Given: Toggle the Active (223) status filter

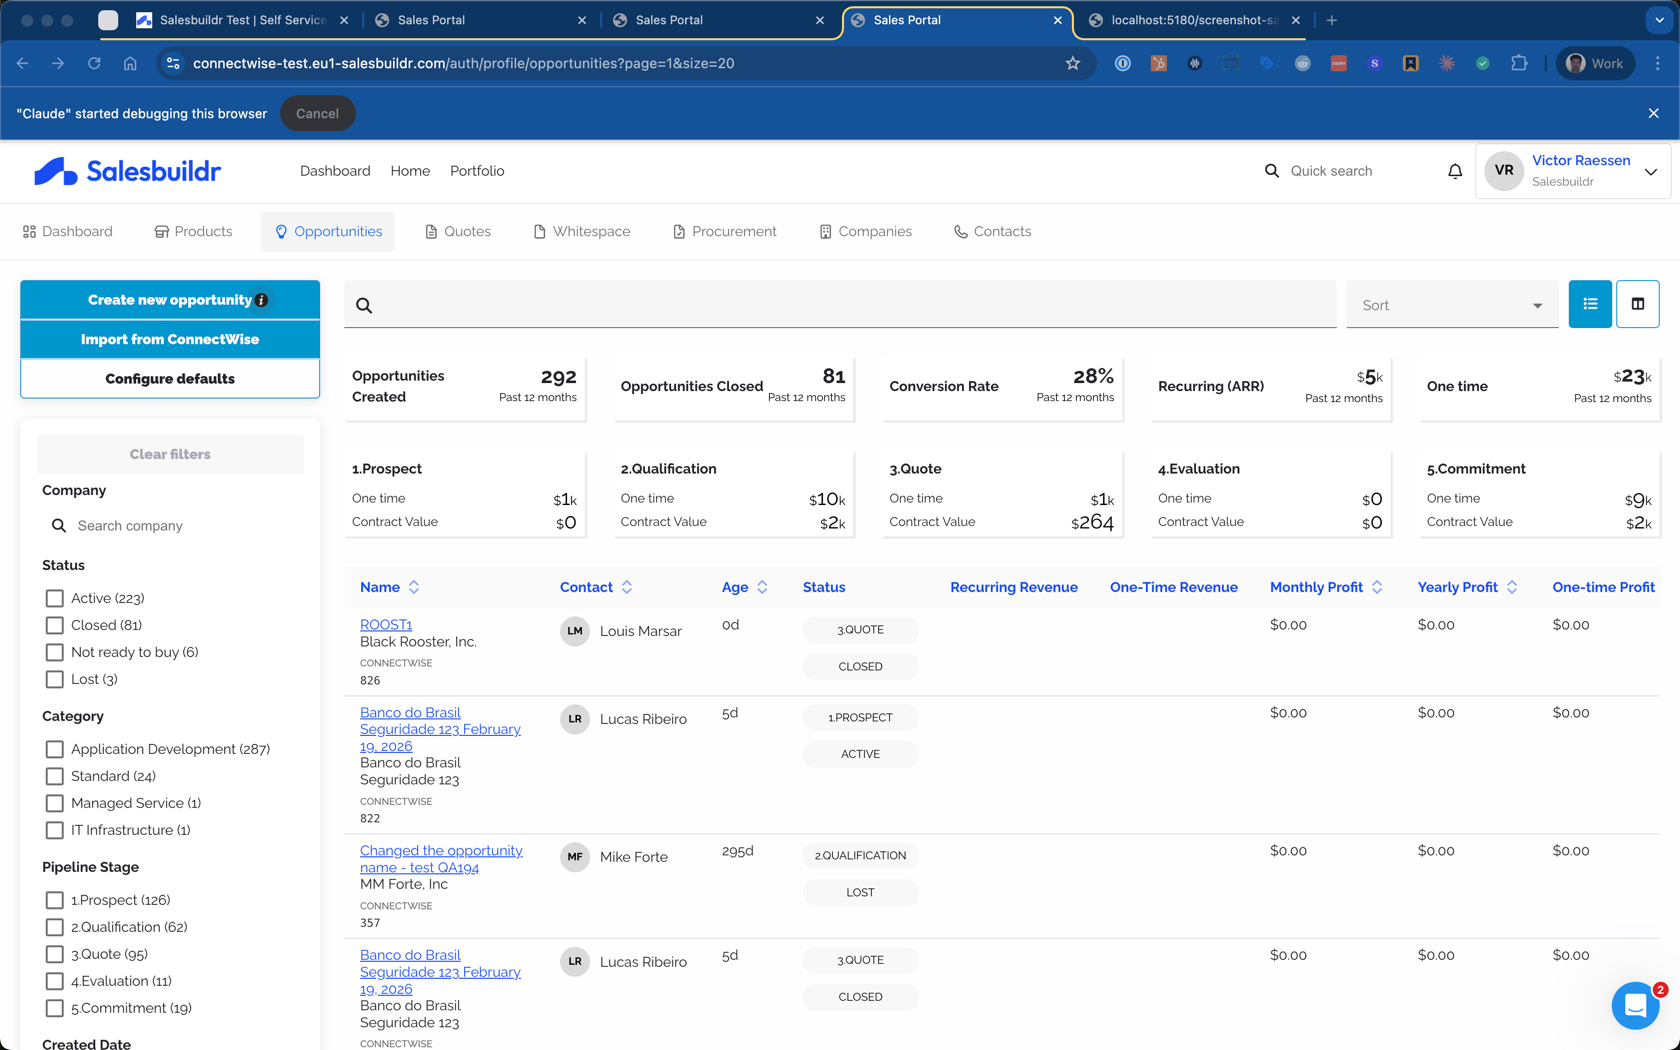Looking at the screenshot, I should 55,598.
